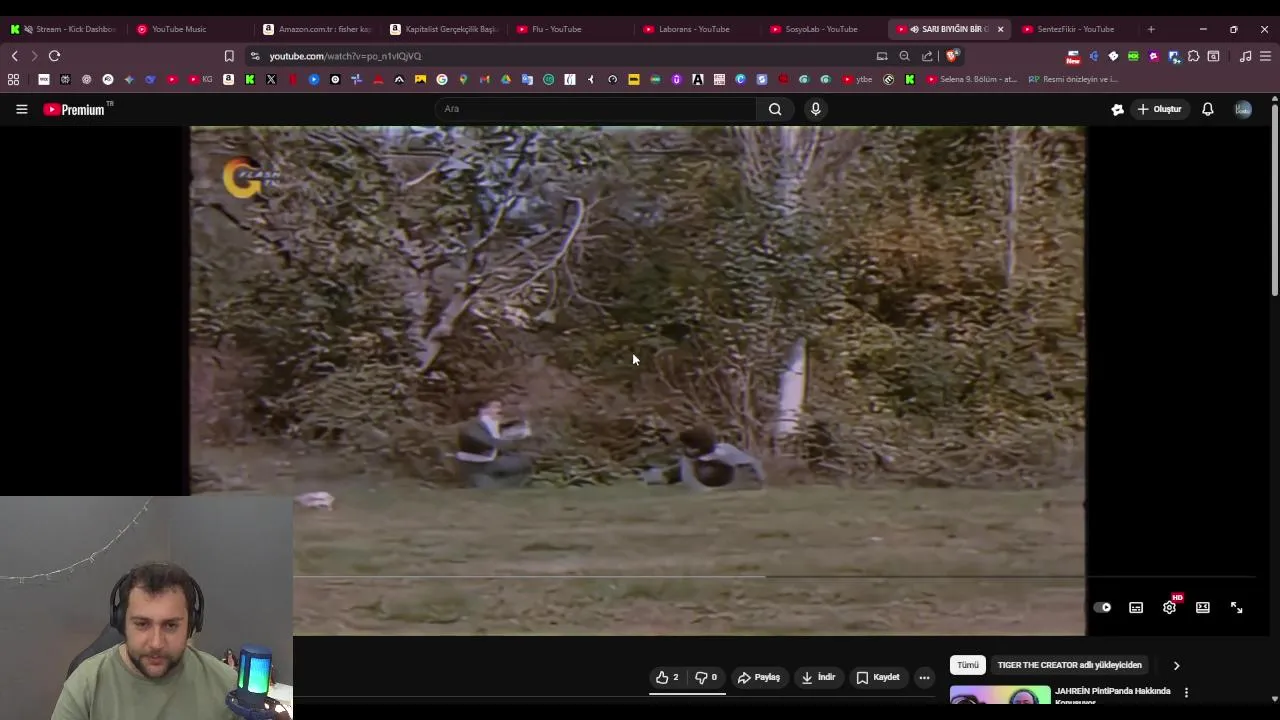Open a new browser tab with the plus button

[x=1151, y=29]
